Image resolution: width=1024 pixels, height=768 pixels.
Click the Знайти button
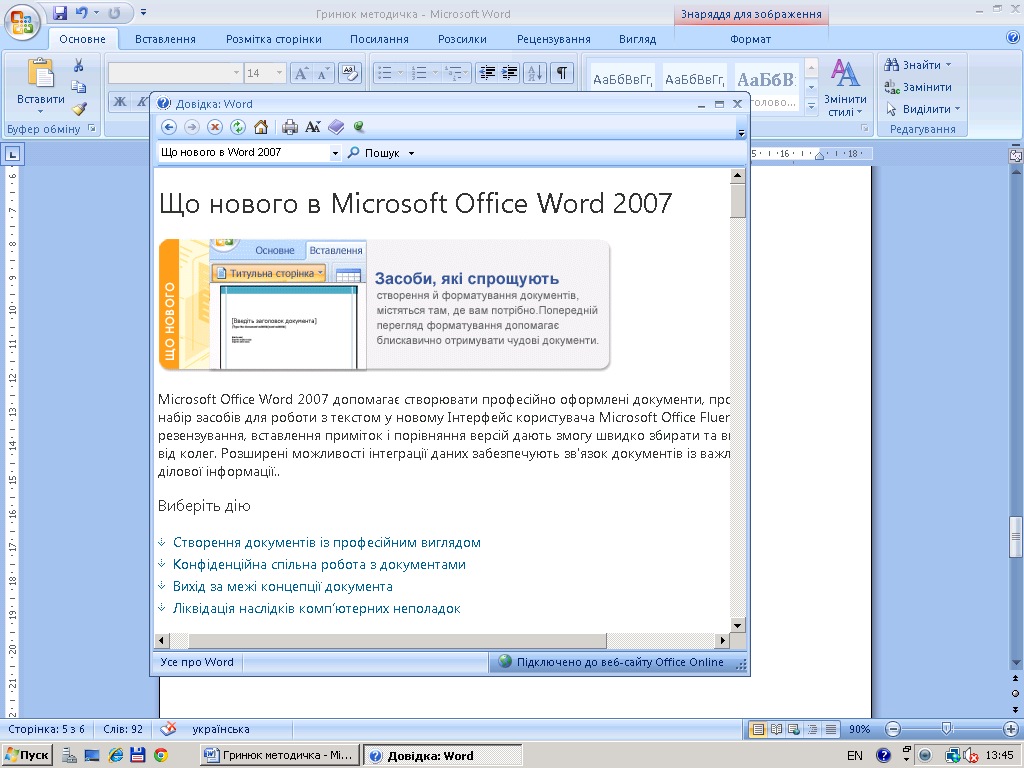click(x=918, y=65)
